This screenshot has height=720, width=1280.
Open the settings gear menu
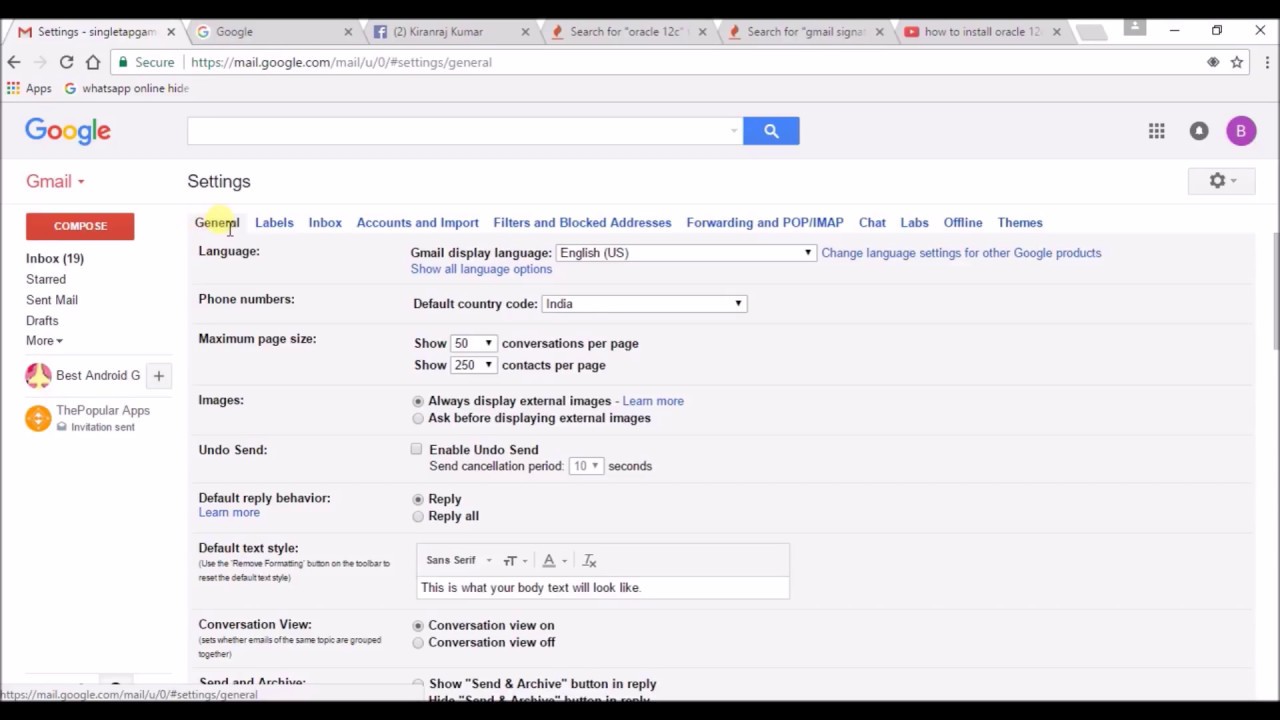tap(1222, 181)
